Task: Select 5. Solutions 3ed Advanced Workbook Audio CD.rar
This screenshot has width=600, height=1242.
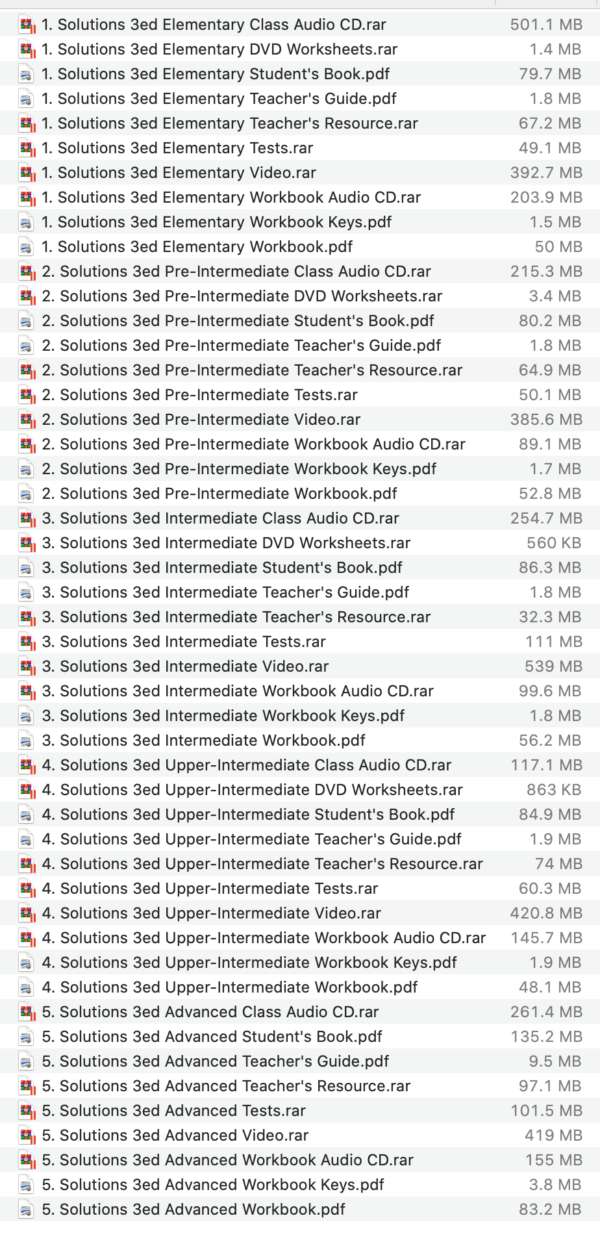Action: pyautogui.click(x=228, y=1160)
